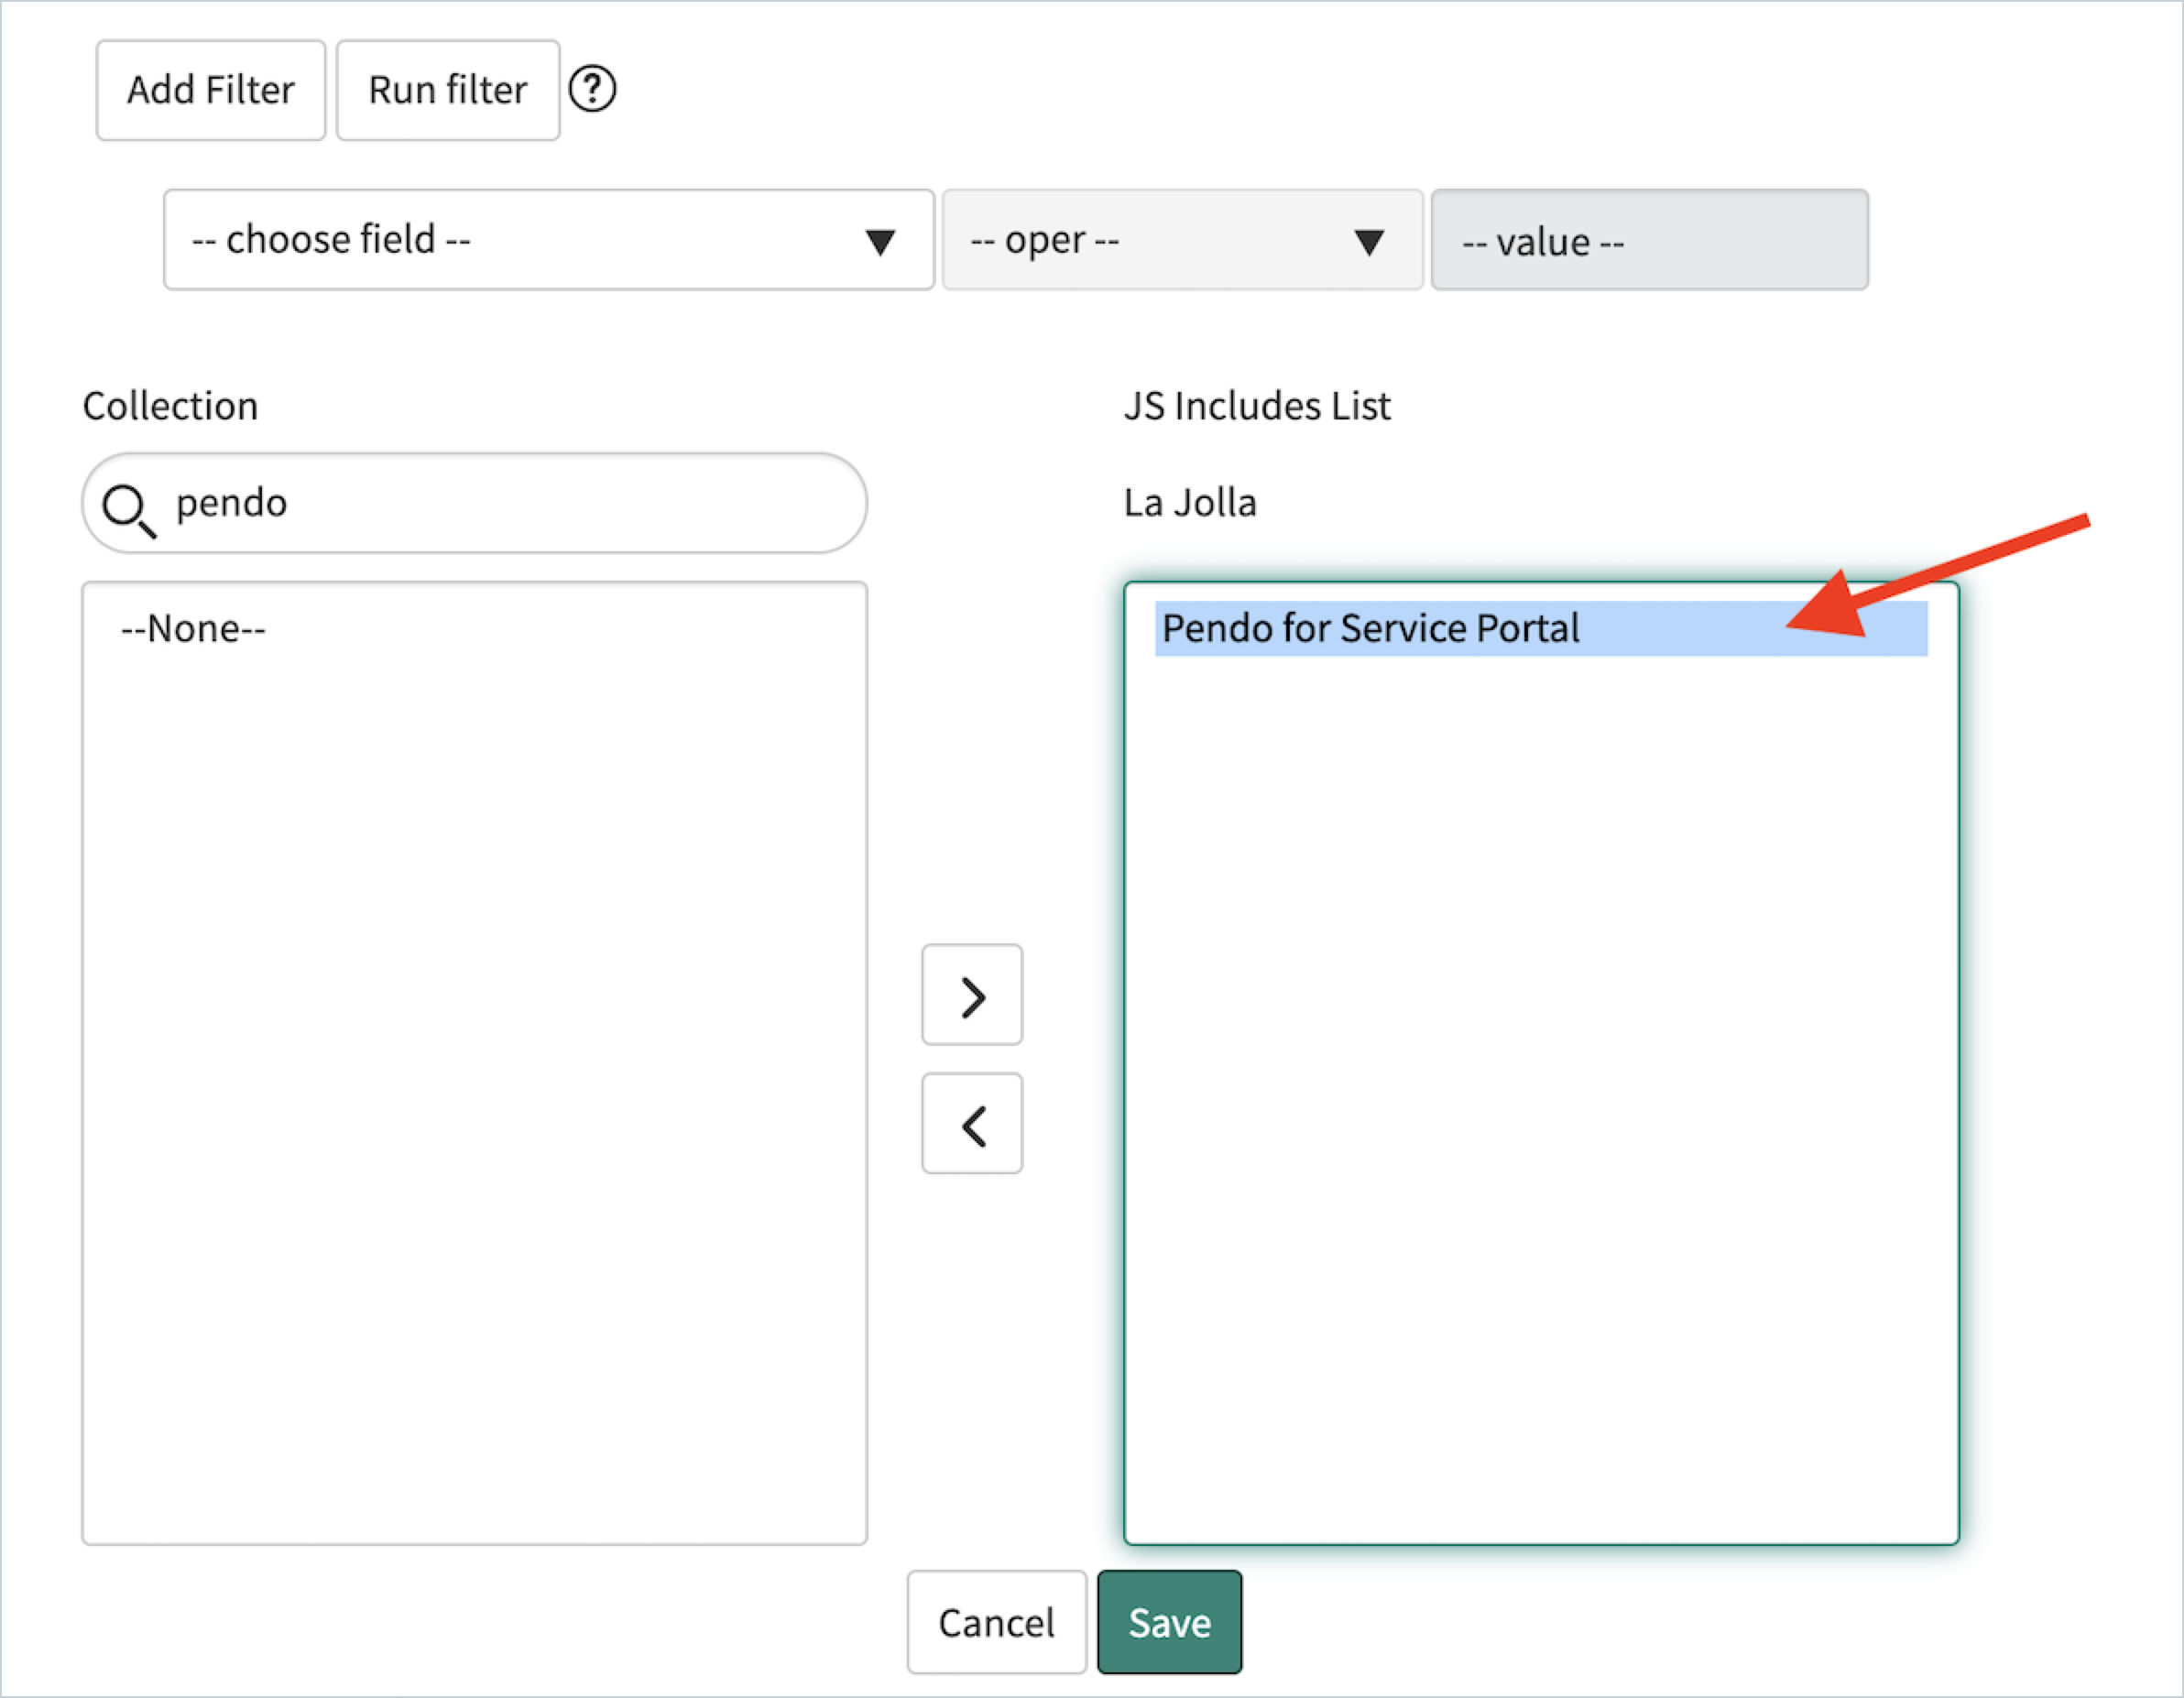The height and width of the screenshot is (1698, 2184).
Task: Open the filter help question mark icon
Action: pyautogui.click(x=592, y=89)
